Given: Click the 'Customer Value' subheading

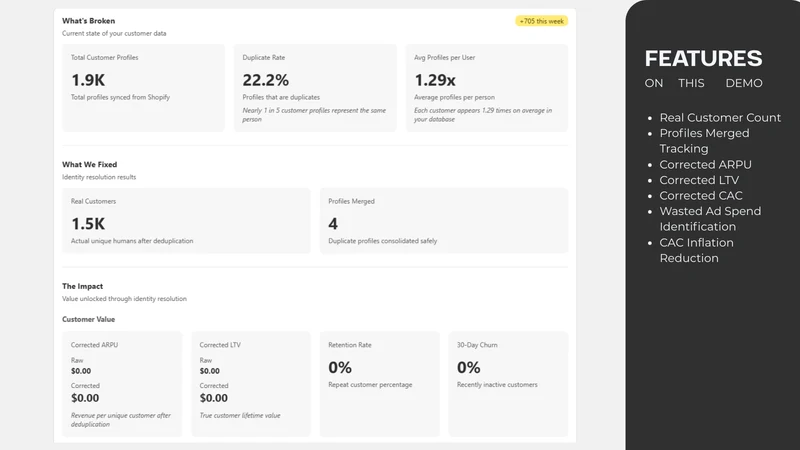Looking at the screenshot, I should [x=88, y=319].
